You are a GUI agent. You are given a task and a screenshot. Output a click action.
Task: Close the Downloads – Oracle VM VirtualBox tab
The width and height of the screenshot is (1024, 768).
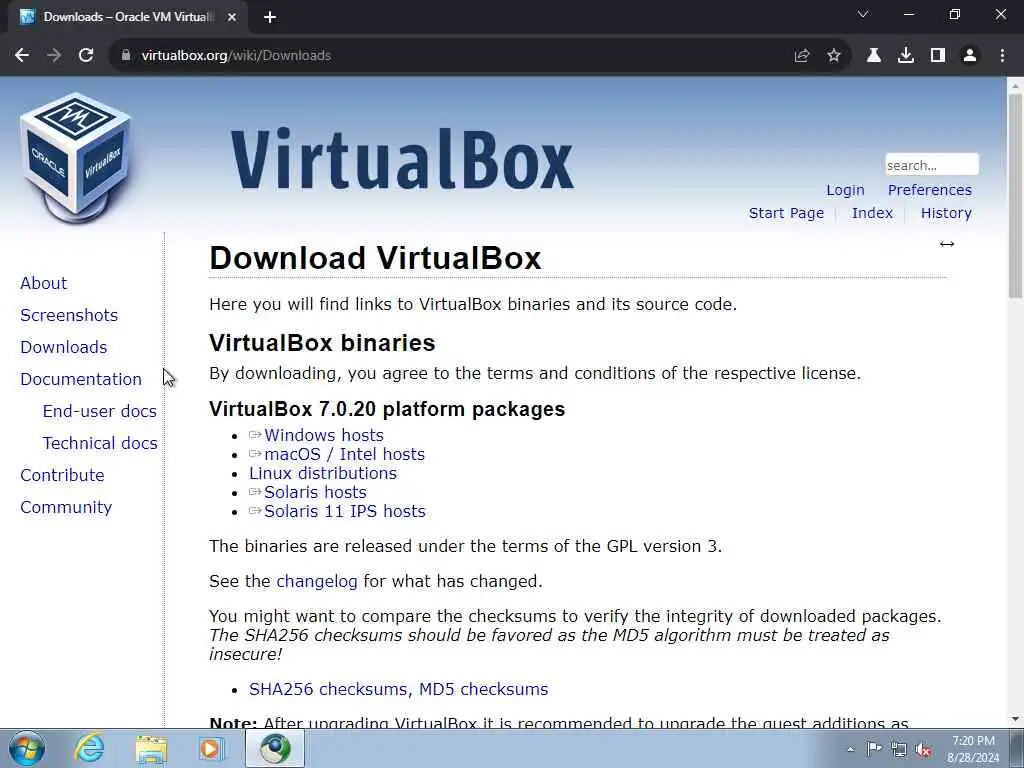pyautogui.click(x=232, y=17)
